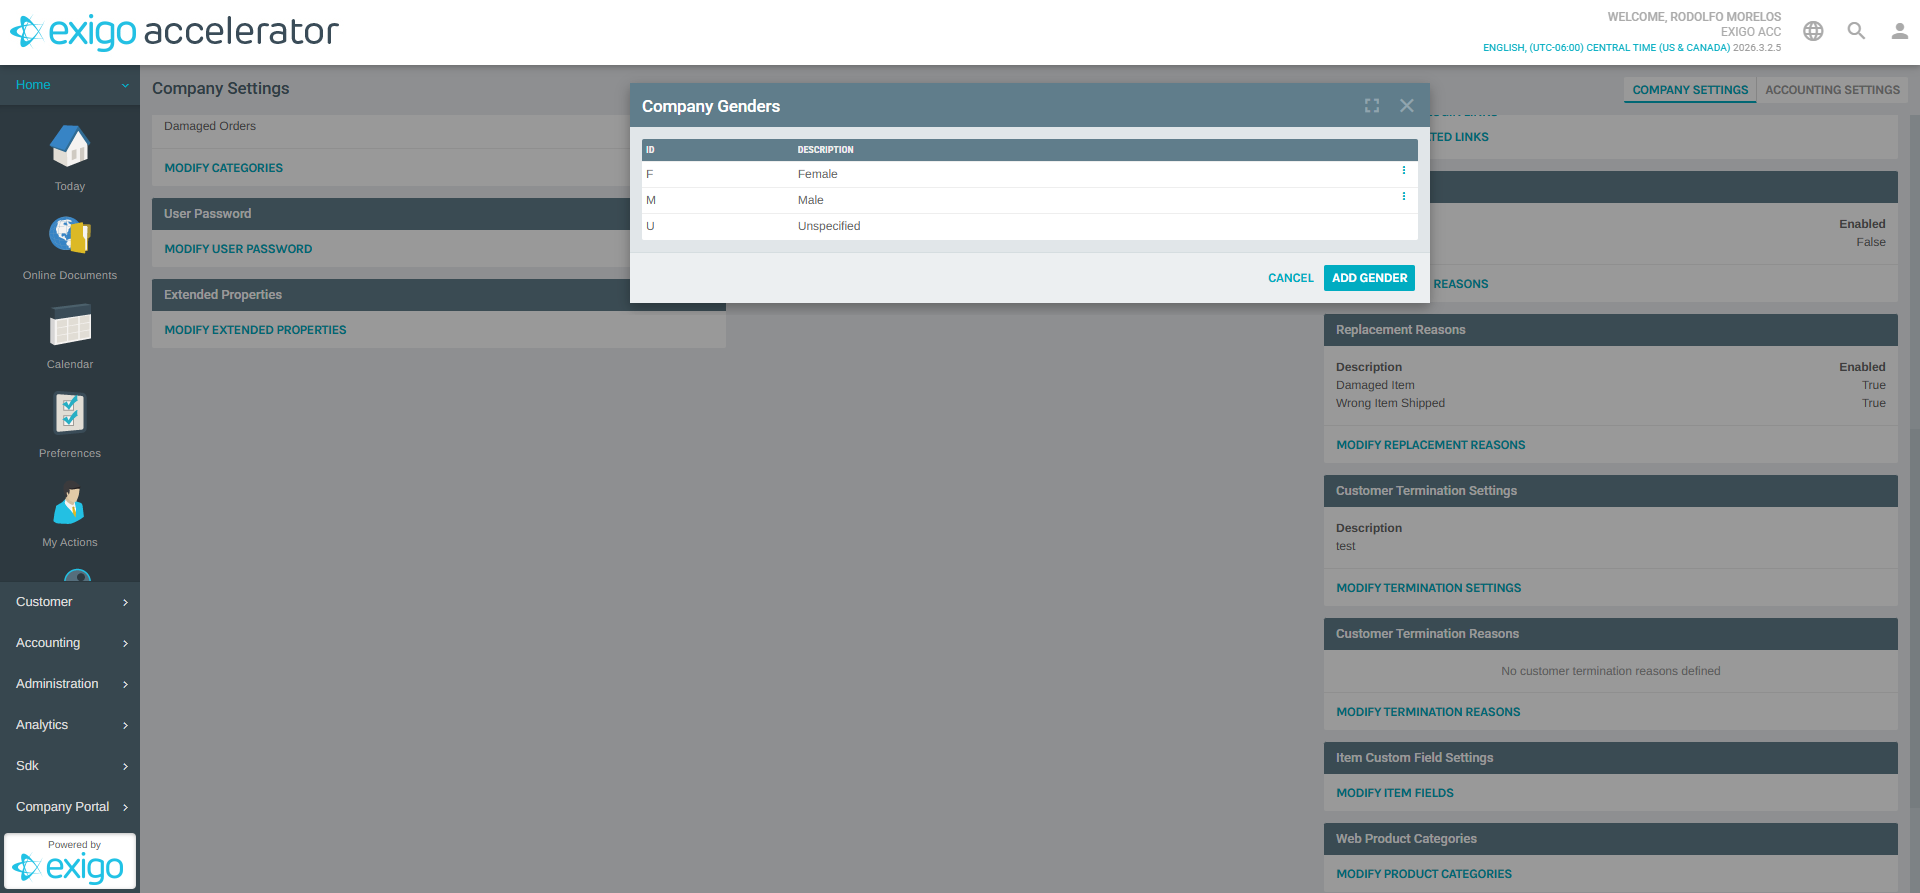
Task: Click the Add Gender button
Action: tap(1369, 278)
